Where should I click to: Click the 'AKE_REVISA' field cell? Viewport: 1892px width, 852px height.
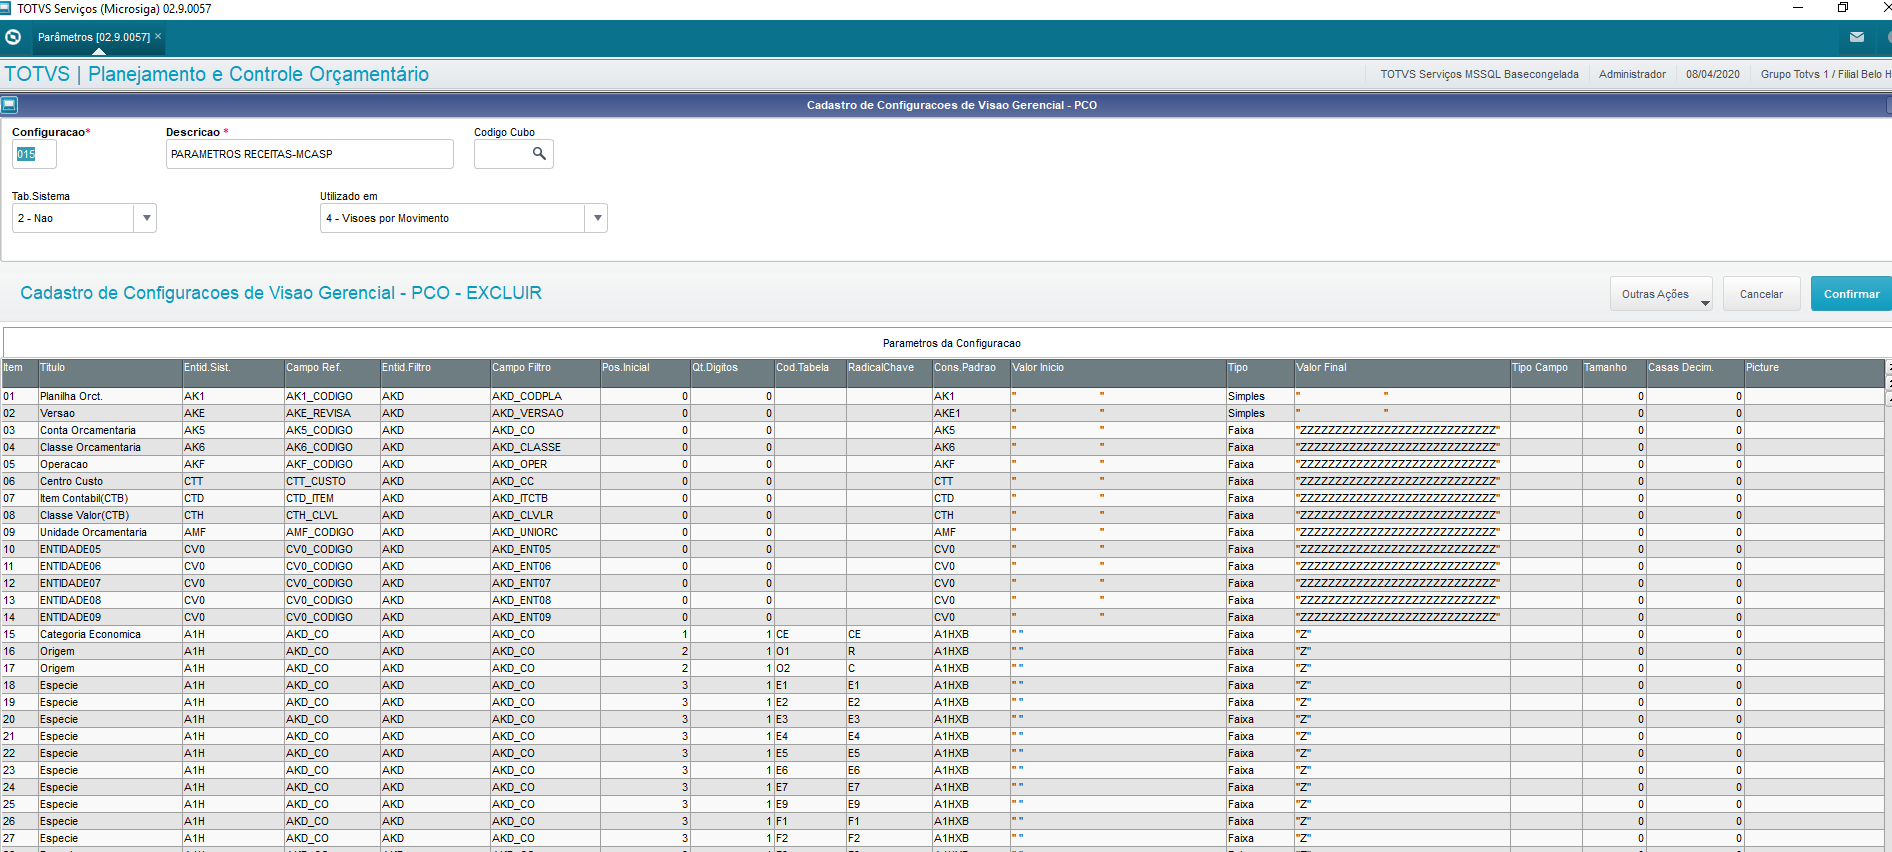[x=332, y=413]
